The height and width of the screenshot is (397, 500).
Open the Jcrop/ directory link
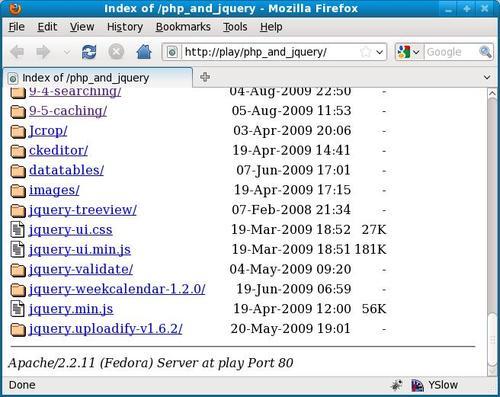coord(48,131)
